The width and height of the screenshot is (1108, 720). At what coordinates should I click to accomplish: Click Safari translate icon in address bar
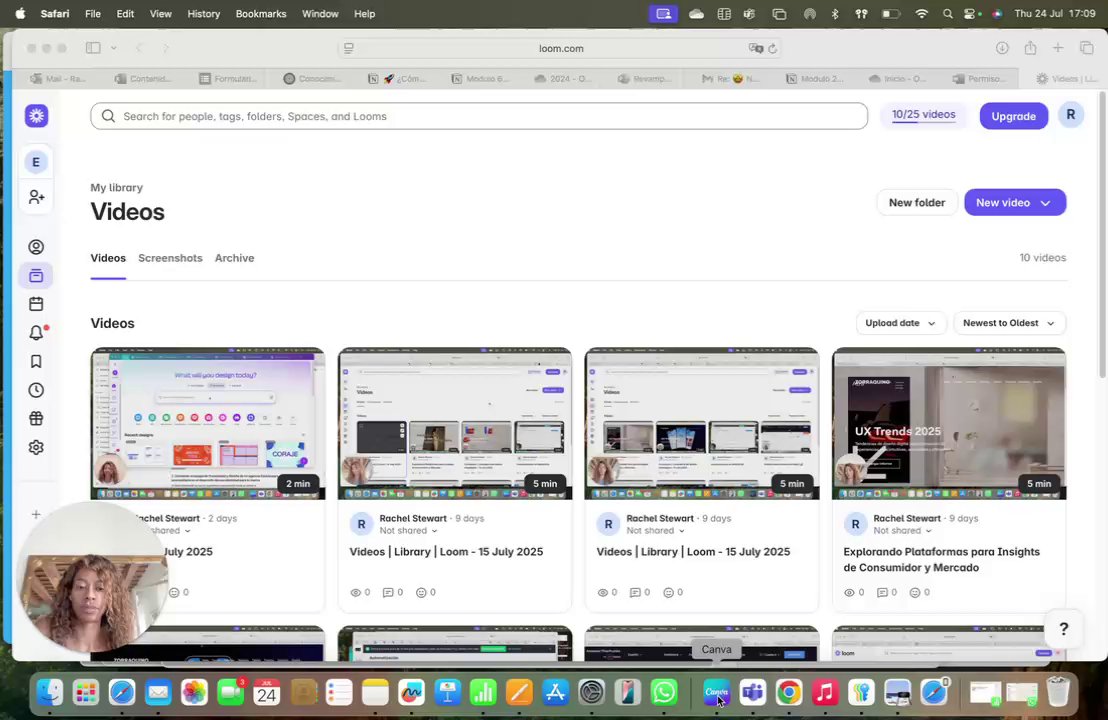[x=755, y=49]
